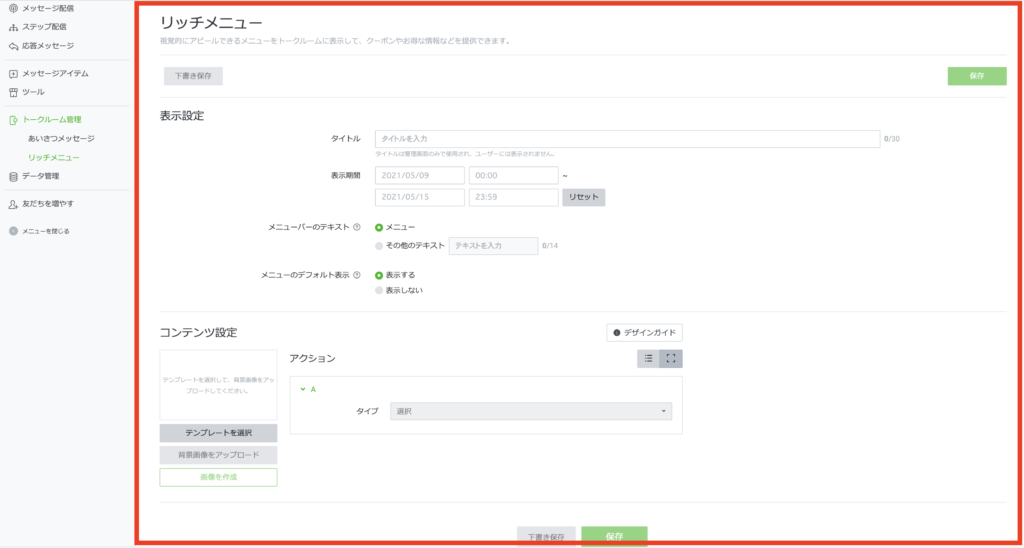Screen dimensions: 1024x548
Task: Click the デザインガイド button
Action: point(644,332)
